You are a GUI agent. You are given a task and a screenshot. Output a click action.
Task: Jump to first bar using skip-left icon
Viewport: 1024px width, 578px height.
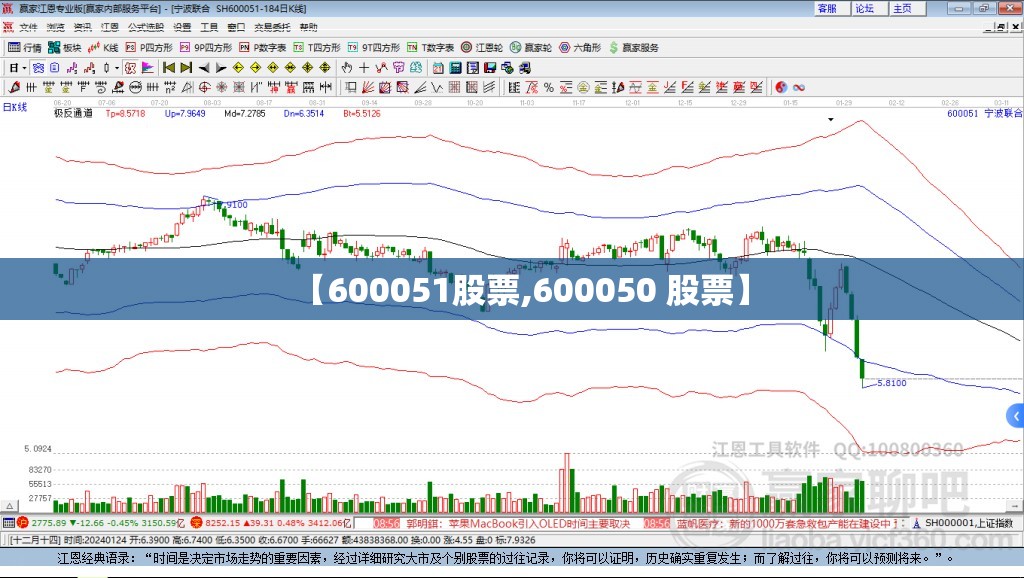coord(168,67)
